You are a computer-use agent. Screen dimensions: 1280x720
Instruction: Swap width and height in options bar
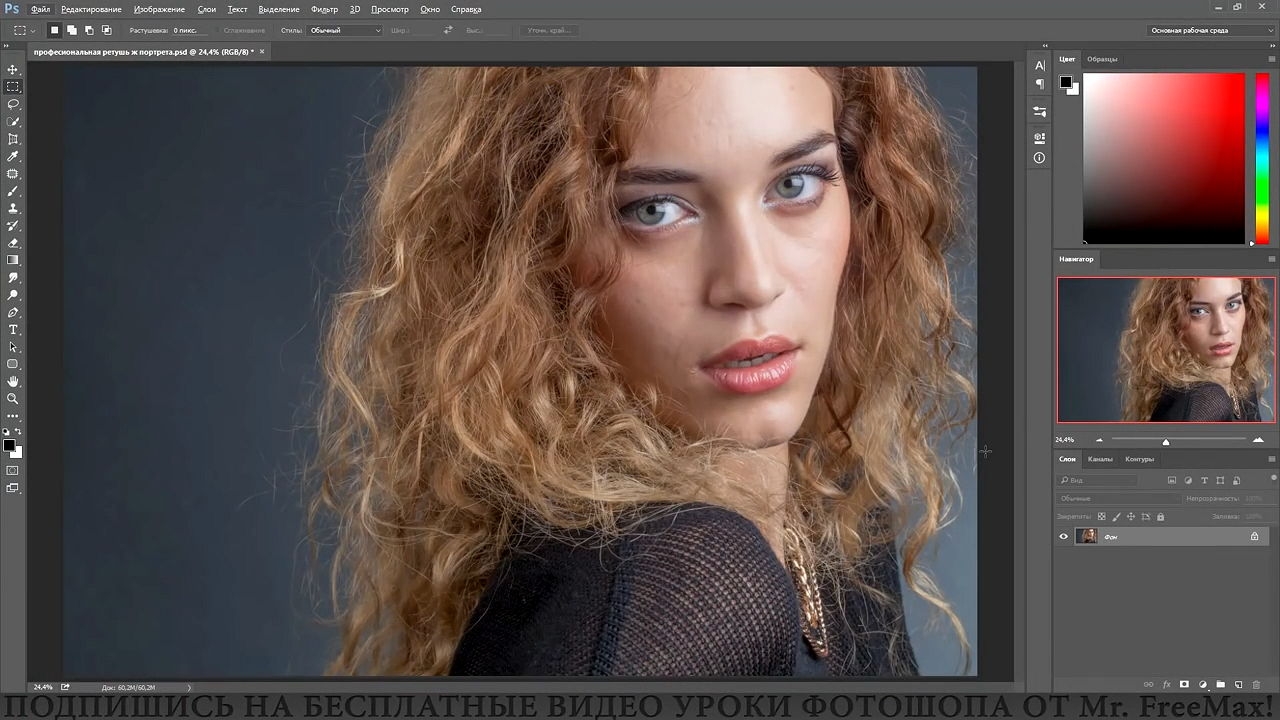pyautogui.click(x=448, y=30)
